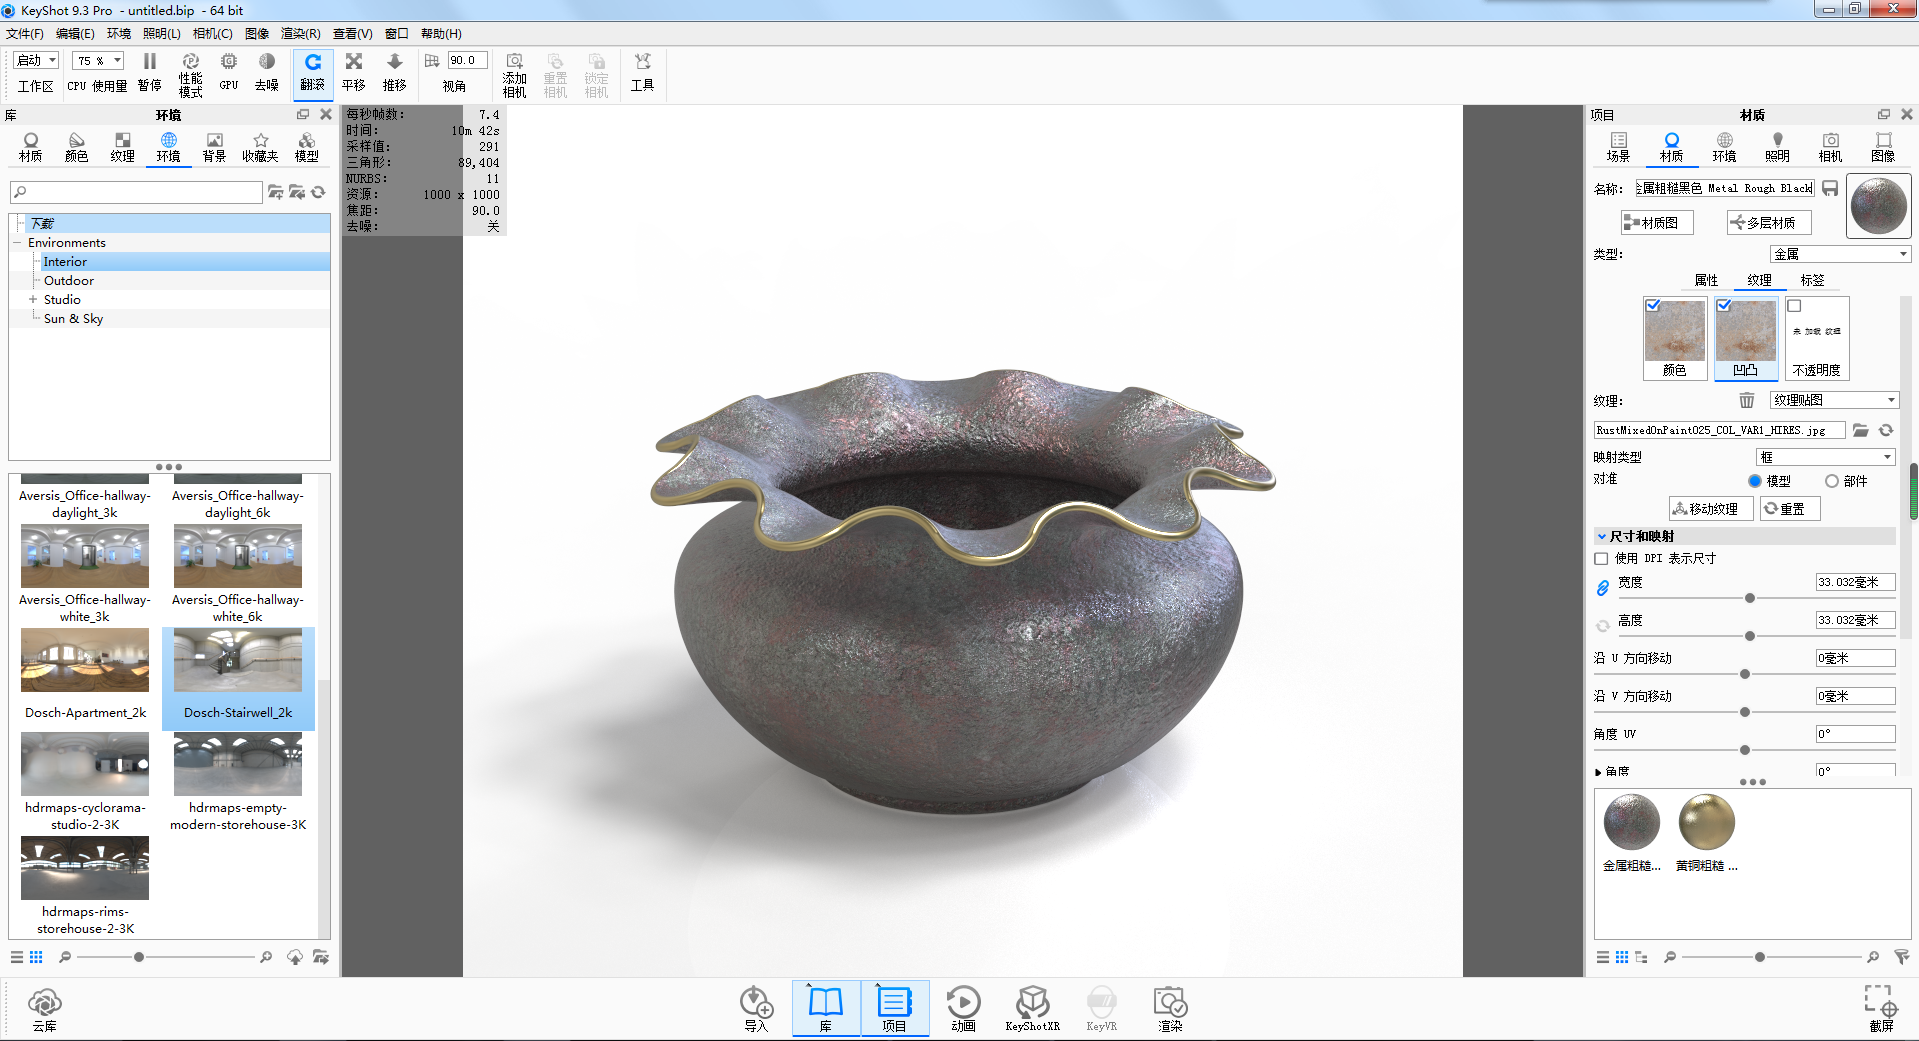Delete the texture with trash icon
1919x1041 pixels.
(1747, 400)
